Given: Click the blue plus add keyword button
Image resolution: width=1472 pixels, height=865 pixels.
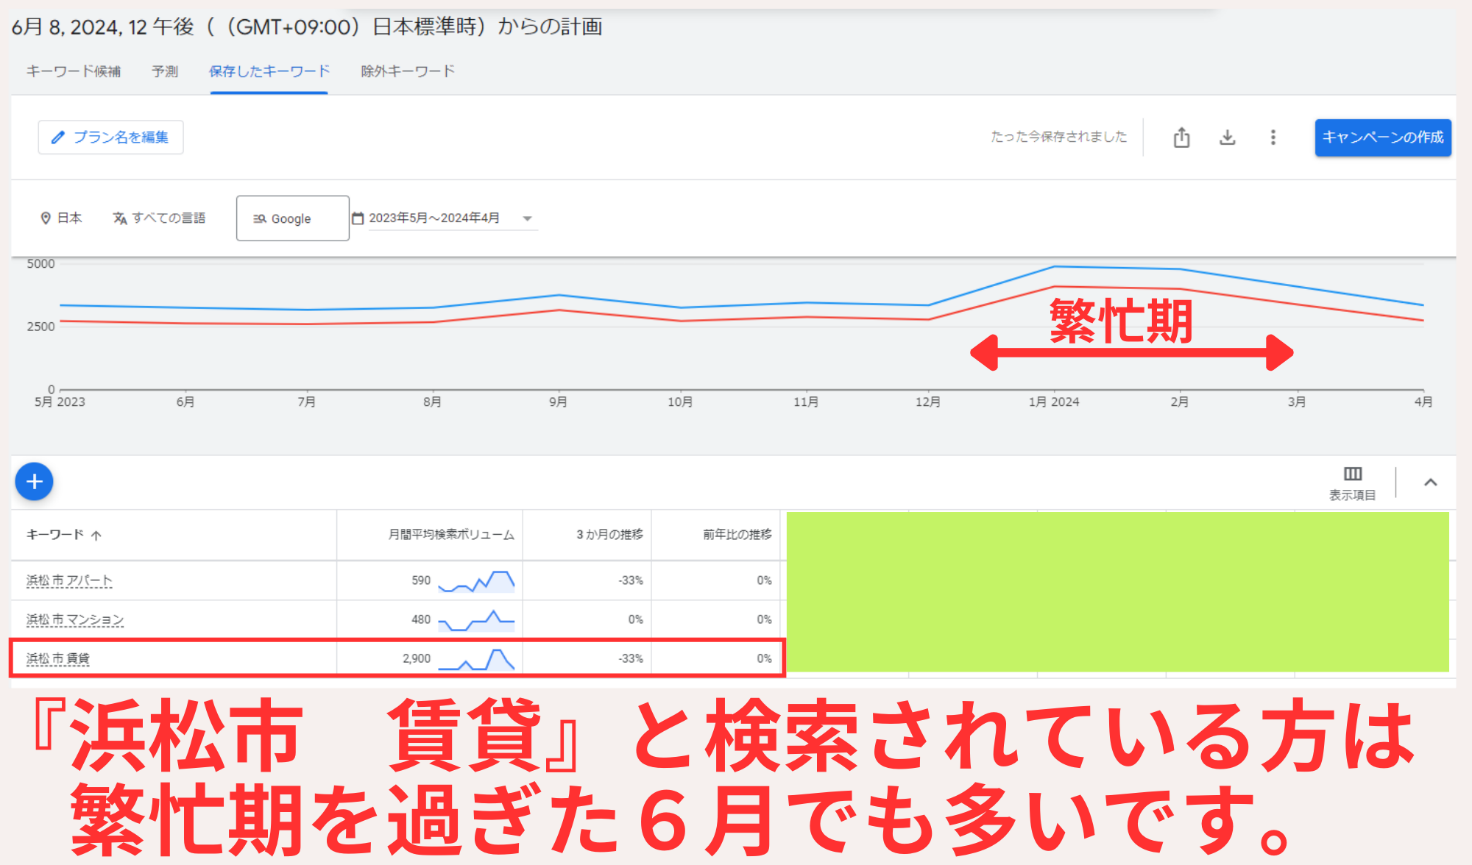Looking at the screenshot, I should [x=34, y=482].
